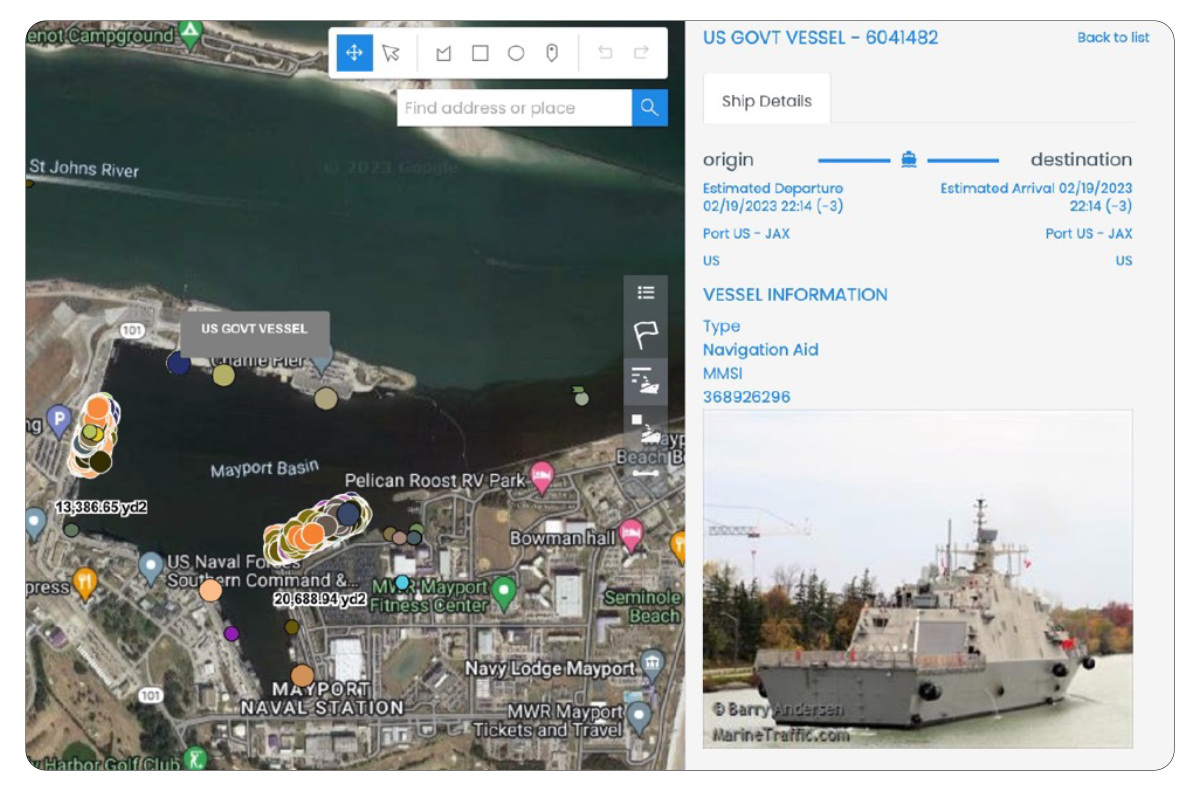Click the Mayport Basin map label
The width and height of the screenshot is (1200, 791).
click(x=265, y=468)
